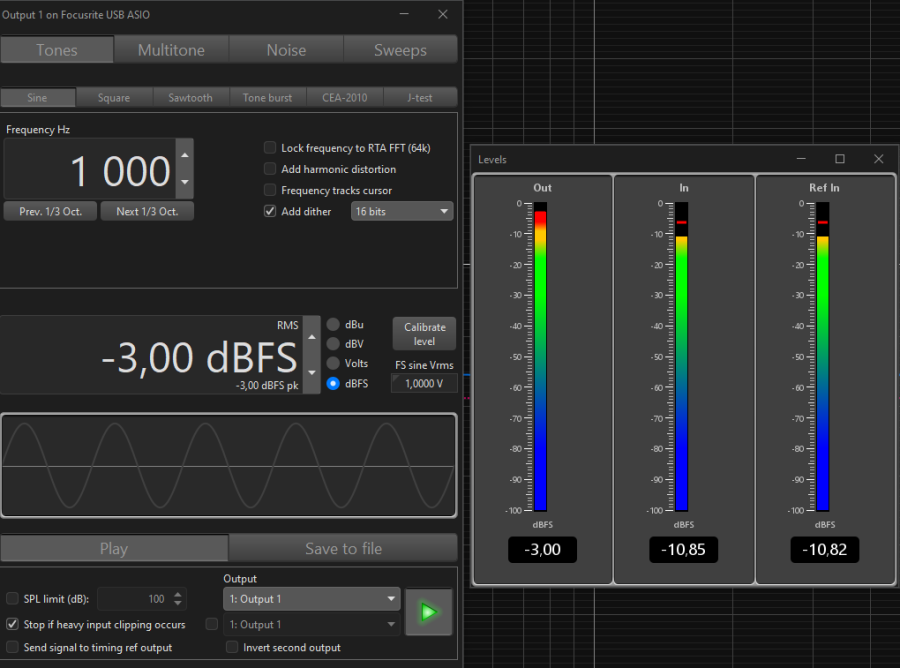900x668 pixels.
Task: Enable Add harmonic distortion checkbox
Action: [270, 169]
